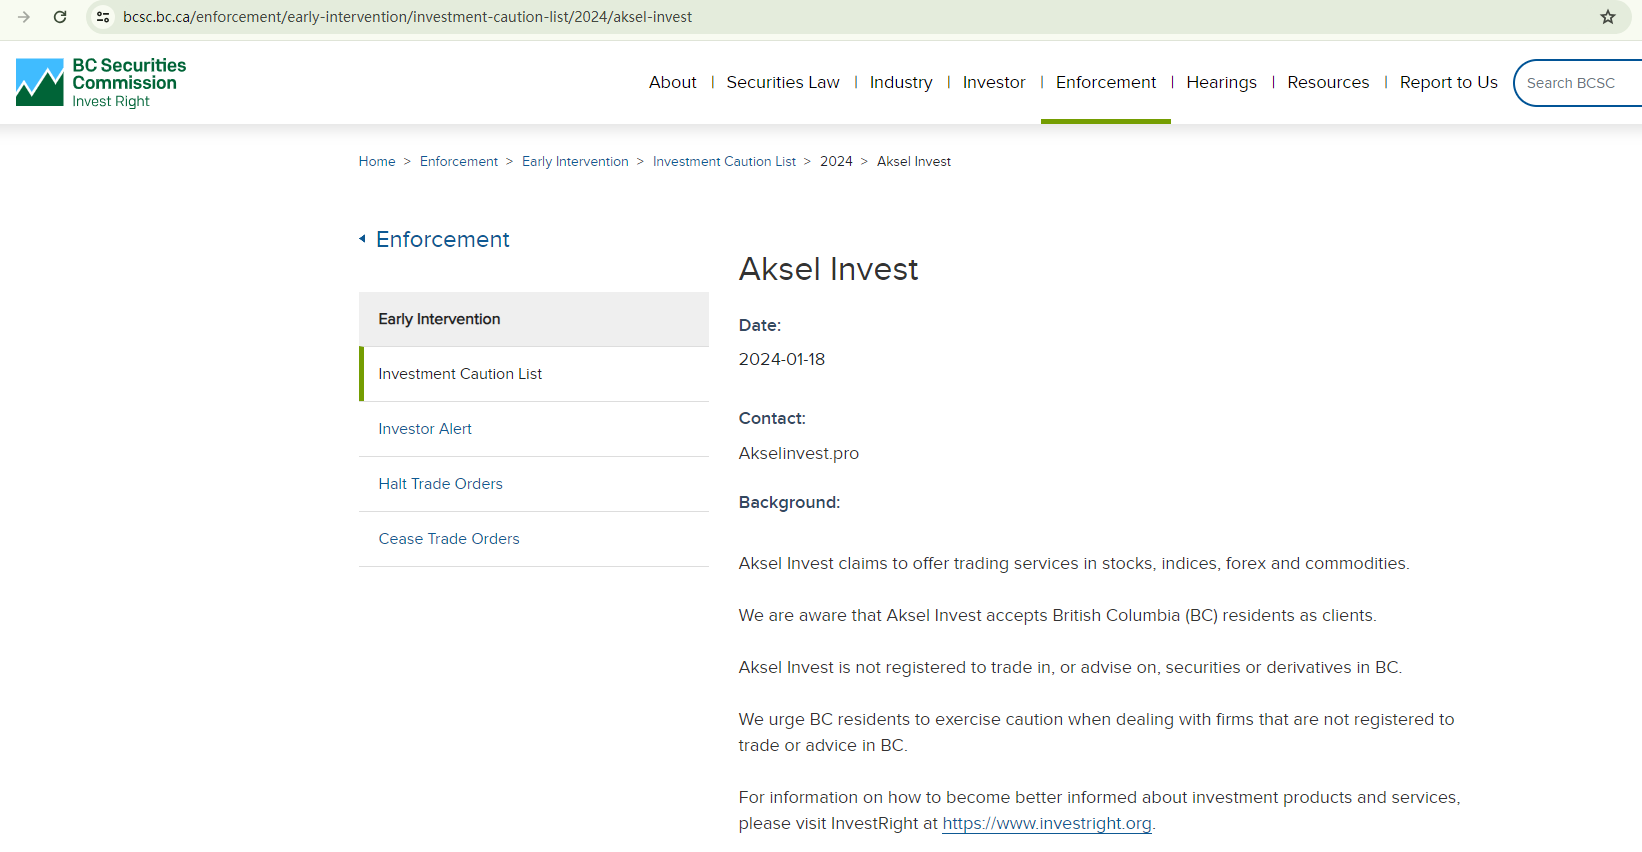Open the Hearings menu item
1642x852 pixels.
(x=1220, y=82)
